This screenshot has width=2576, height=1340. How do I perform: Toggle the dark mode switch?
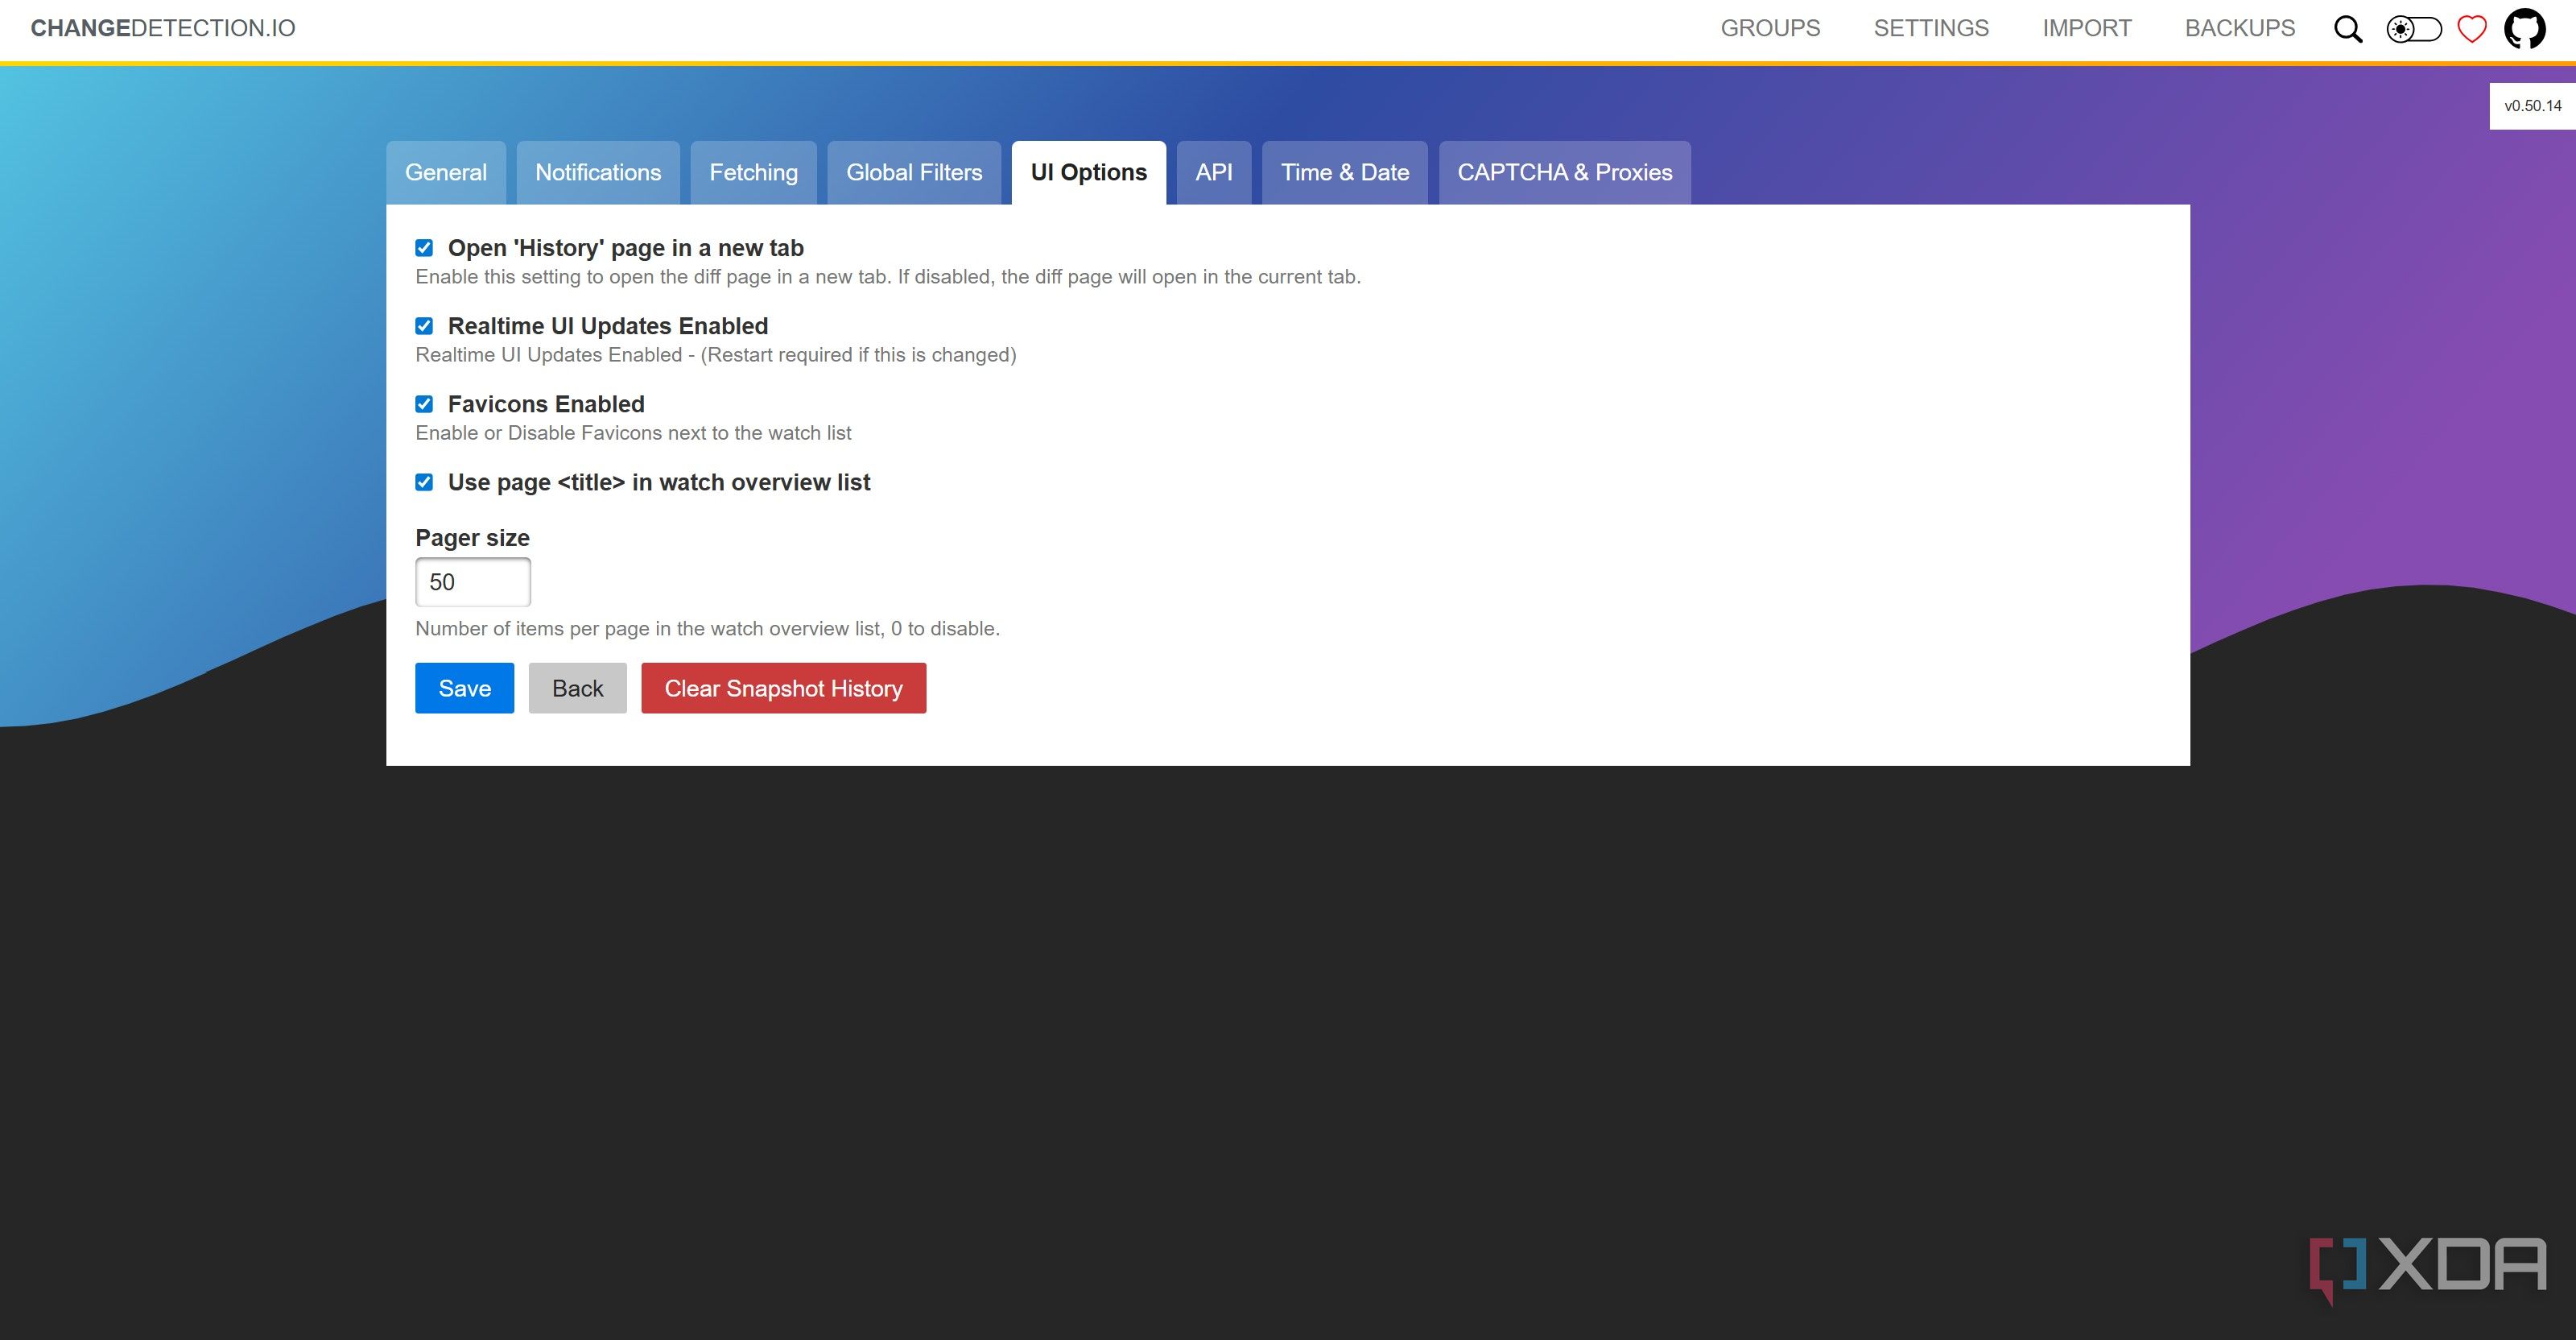pyautogui.click(x=2414, y=29)
